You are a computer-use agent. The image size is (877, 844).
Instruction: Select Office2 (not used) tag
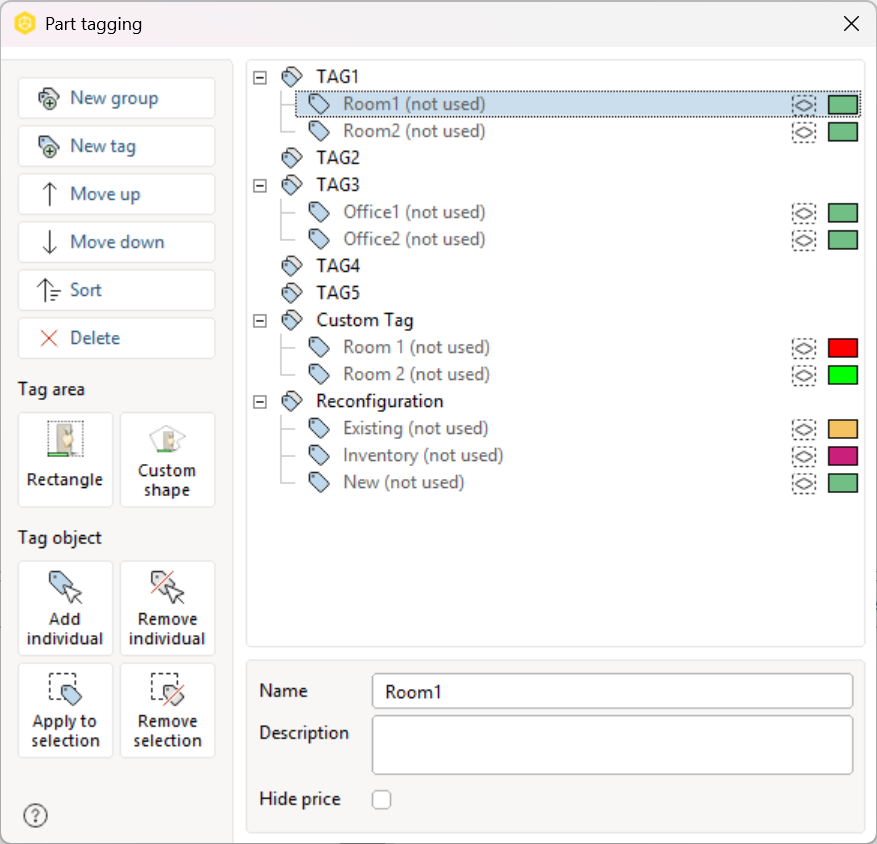pos(414,239)
